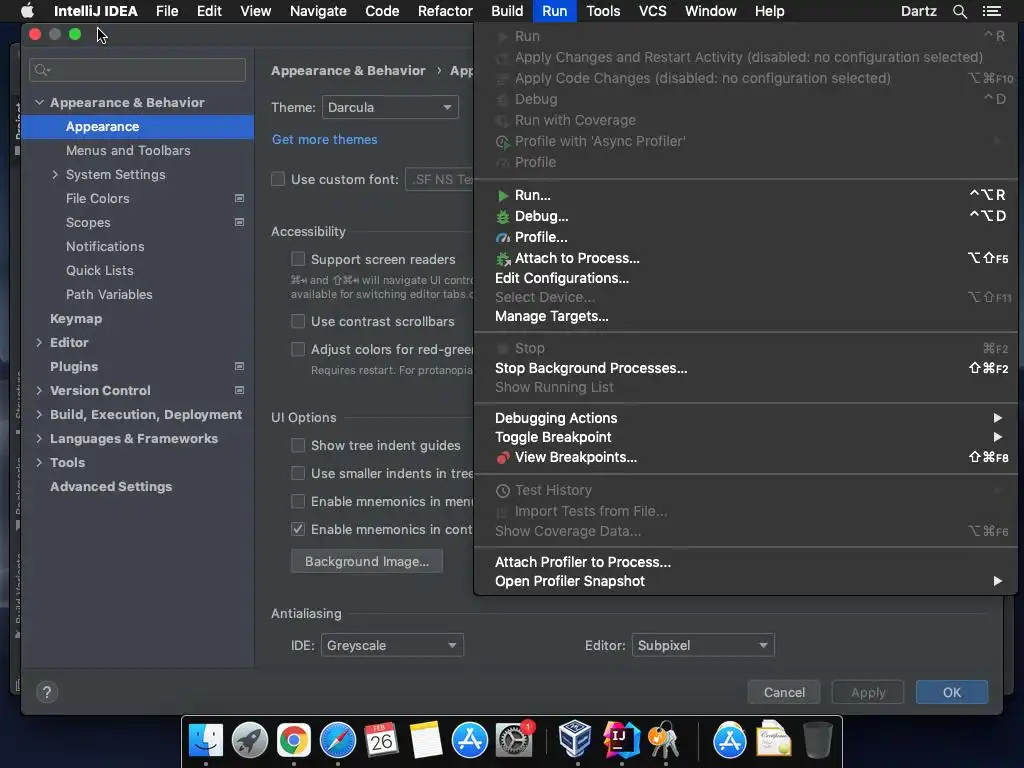Toggle Use smaller indents in trees
The width and height of the screenshot is (1024, 768).
pos(298,473)
